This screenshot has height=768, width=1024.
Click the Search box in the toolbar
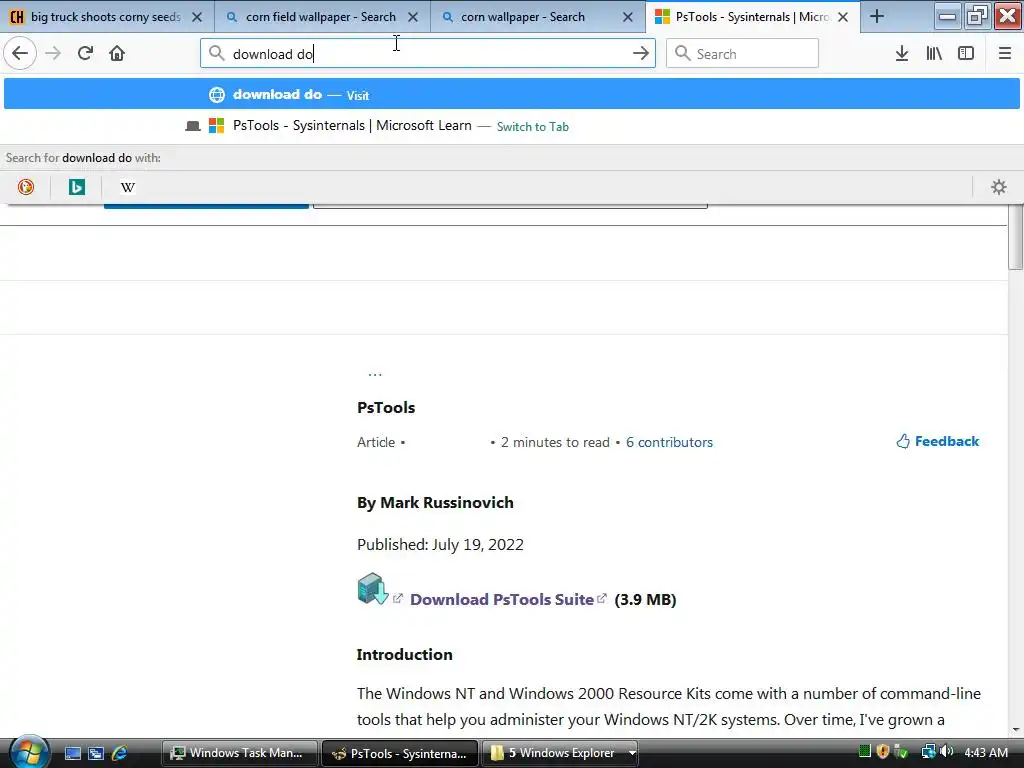point(742,54)
